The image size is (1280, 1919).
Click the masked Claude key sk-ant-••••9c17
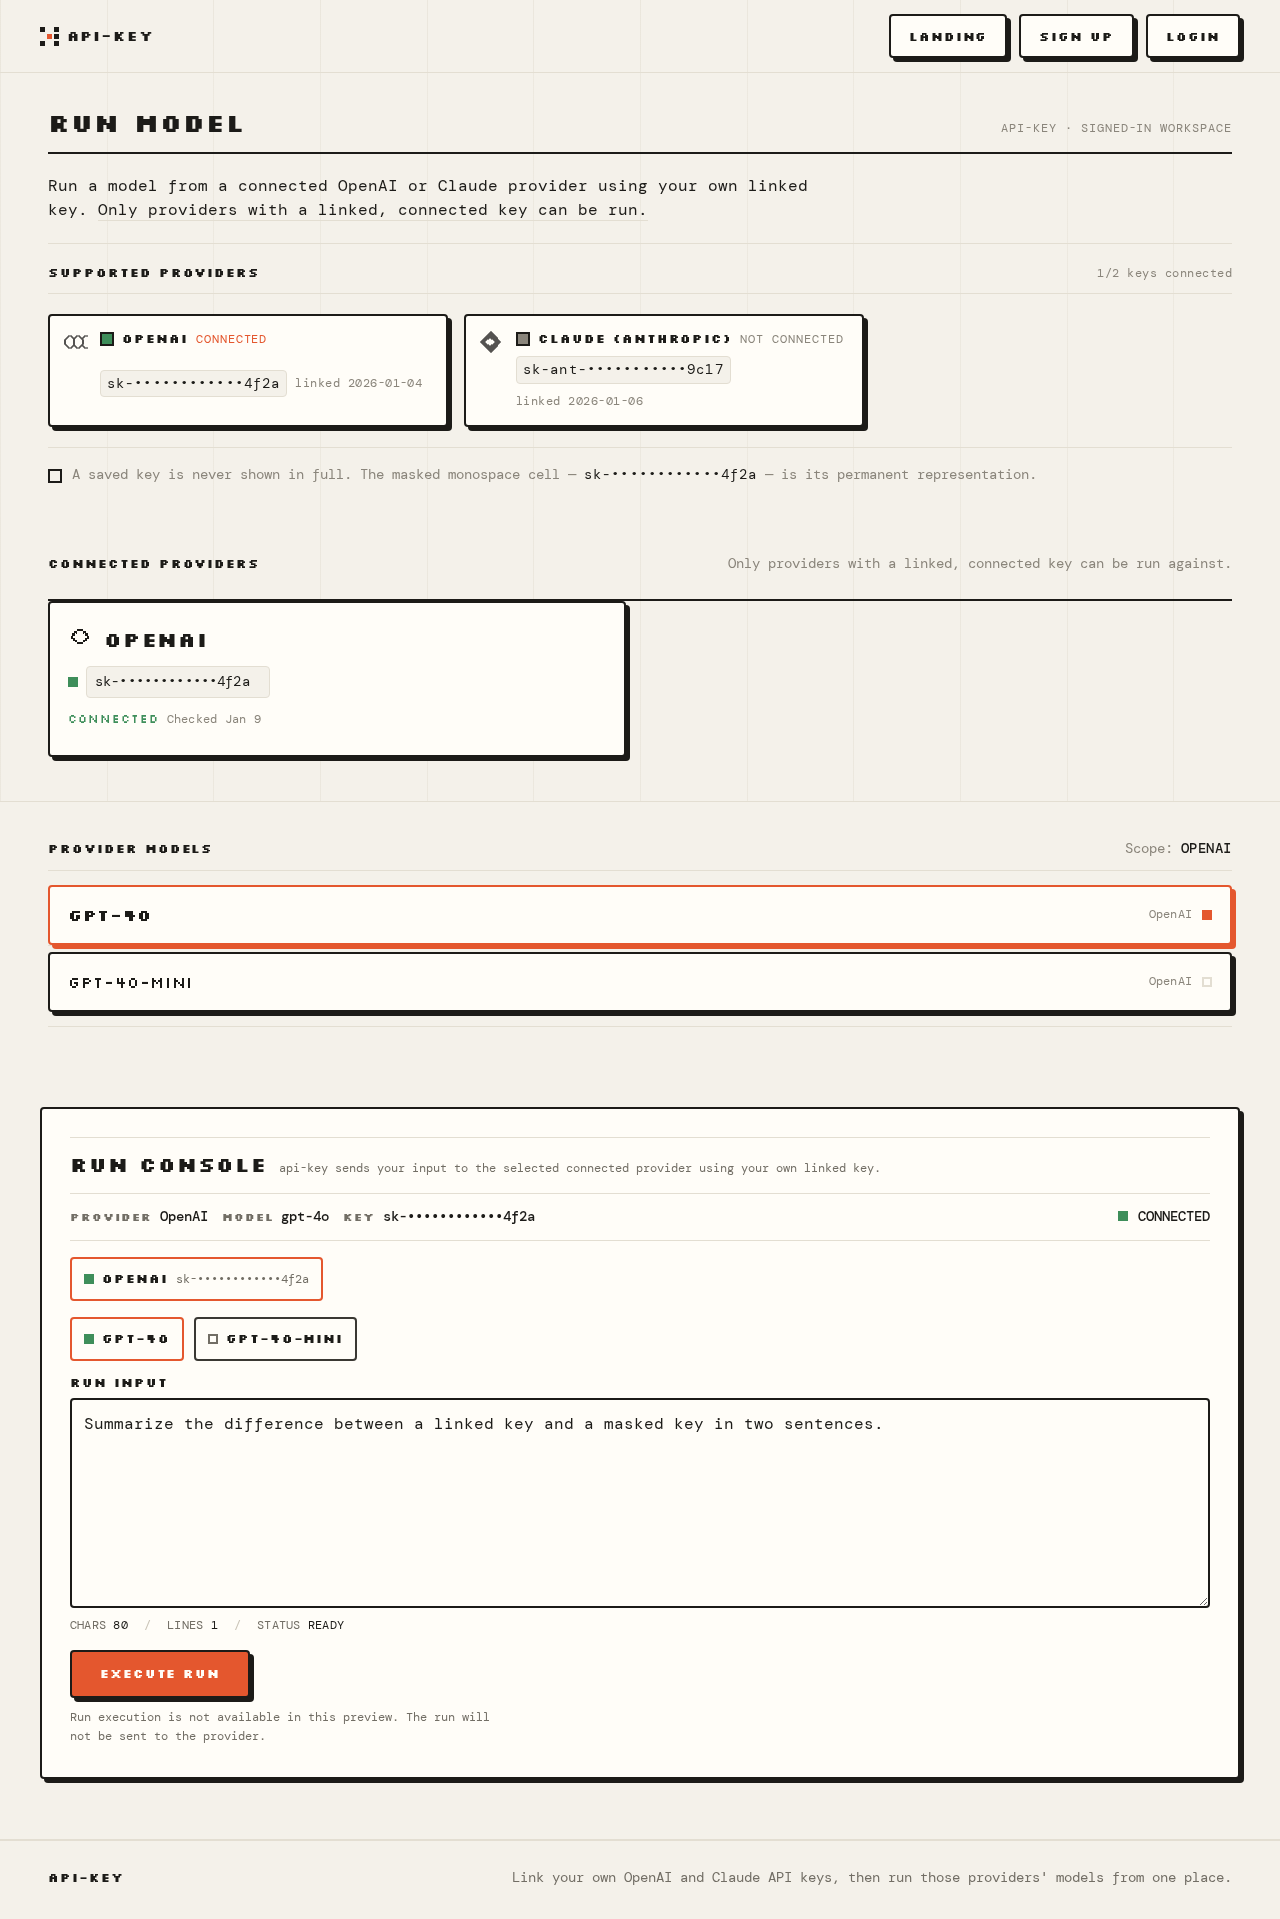point(623,370)
